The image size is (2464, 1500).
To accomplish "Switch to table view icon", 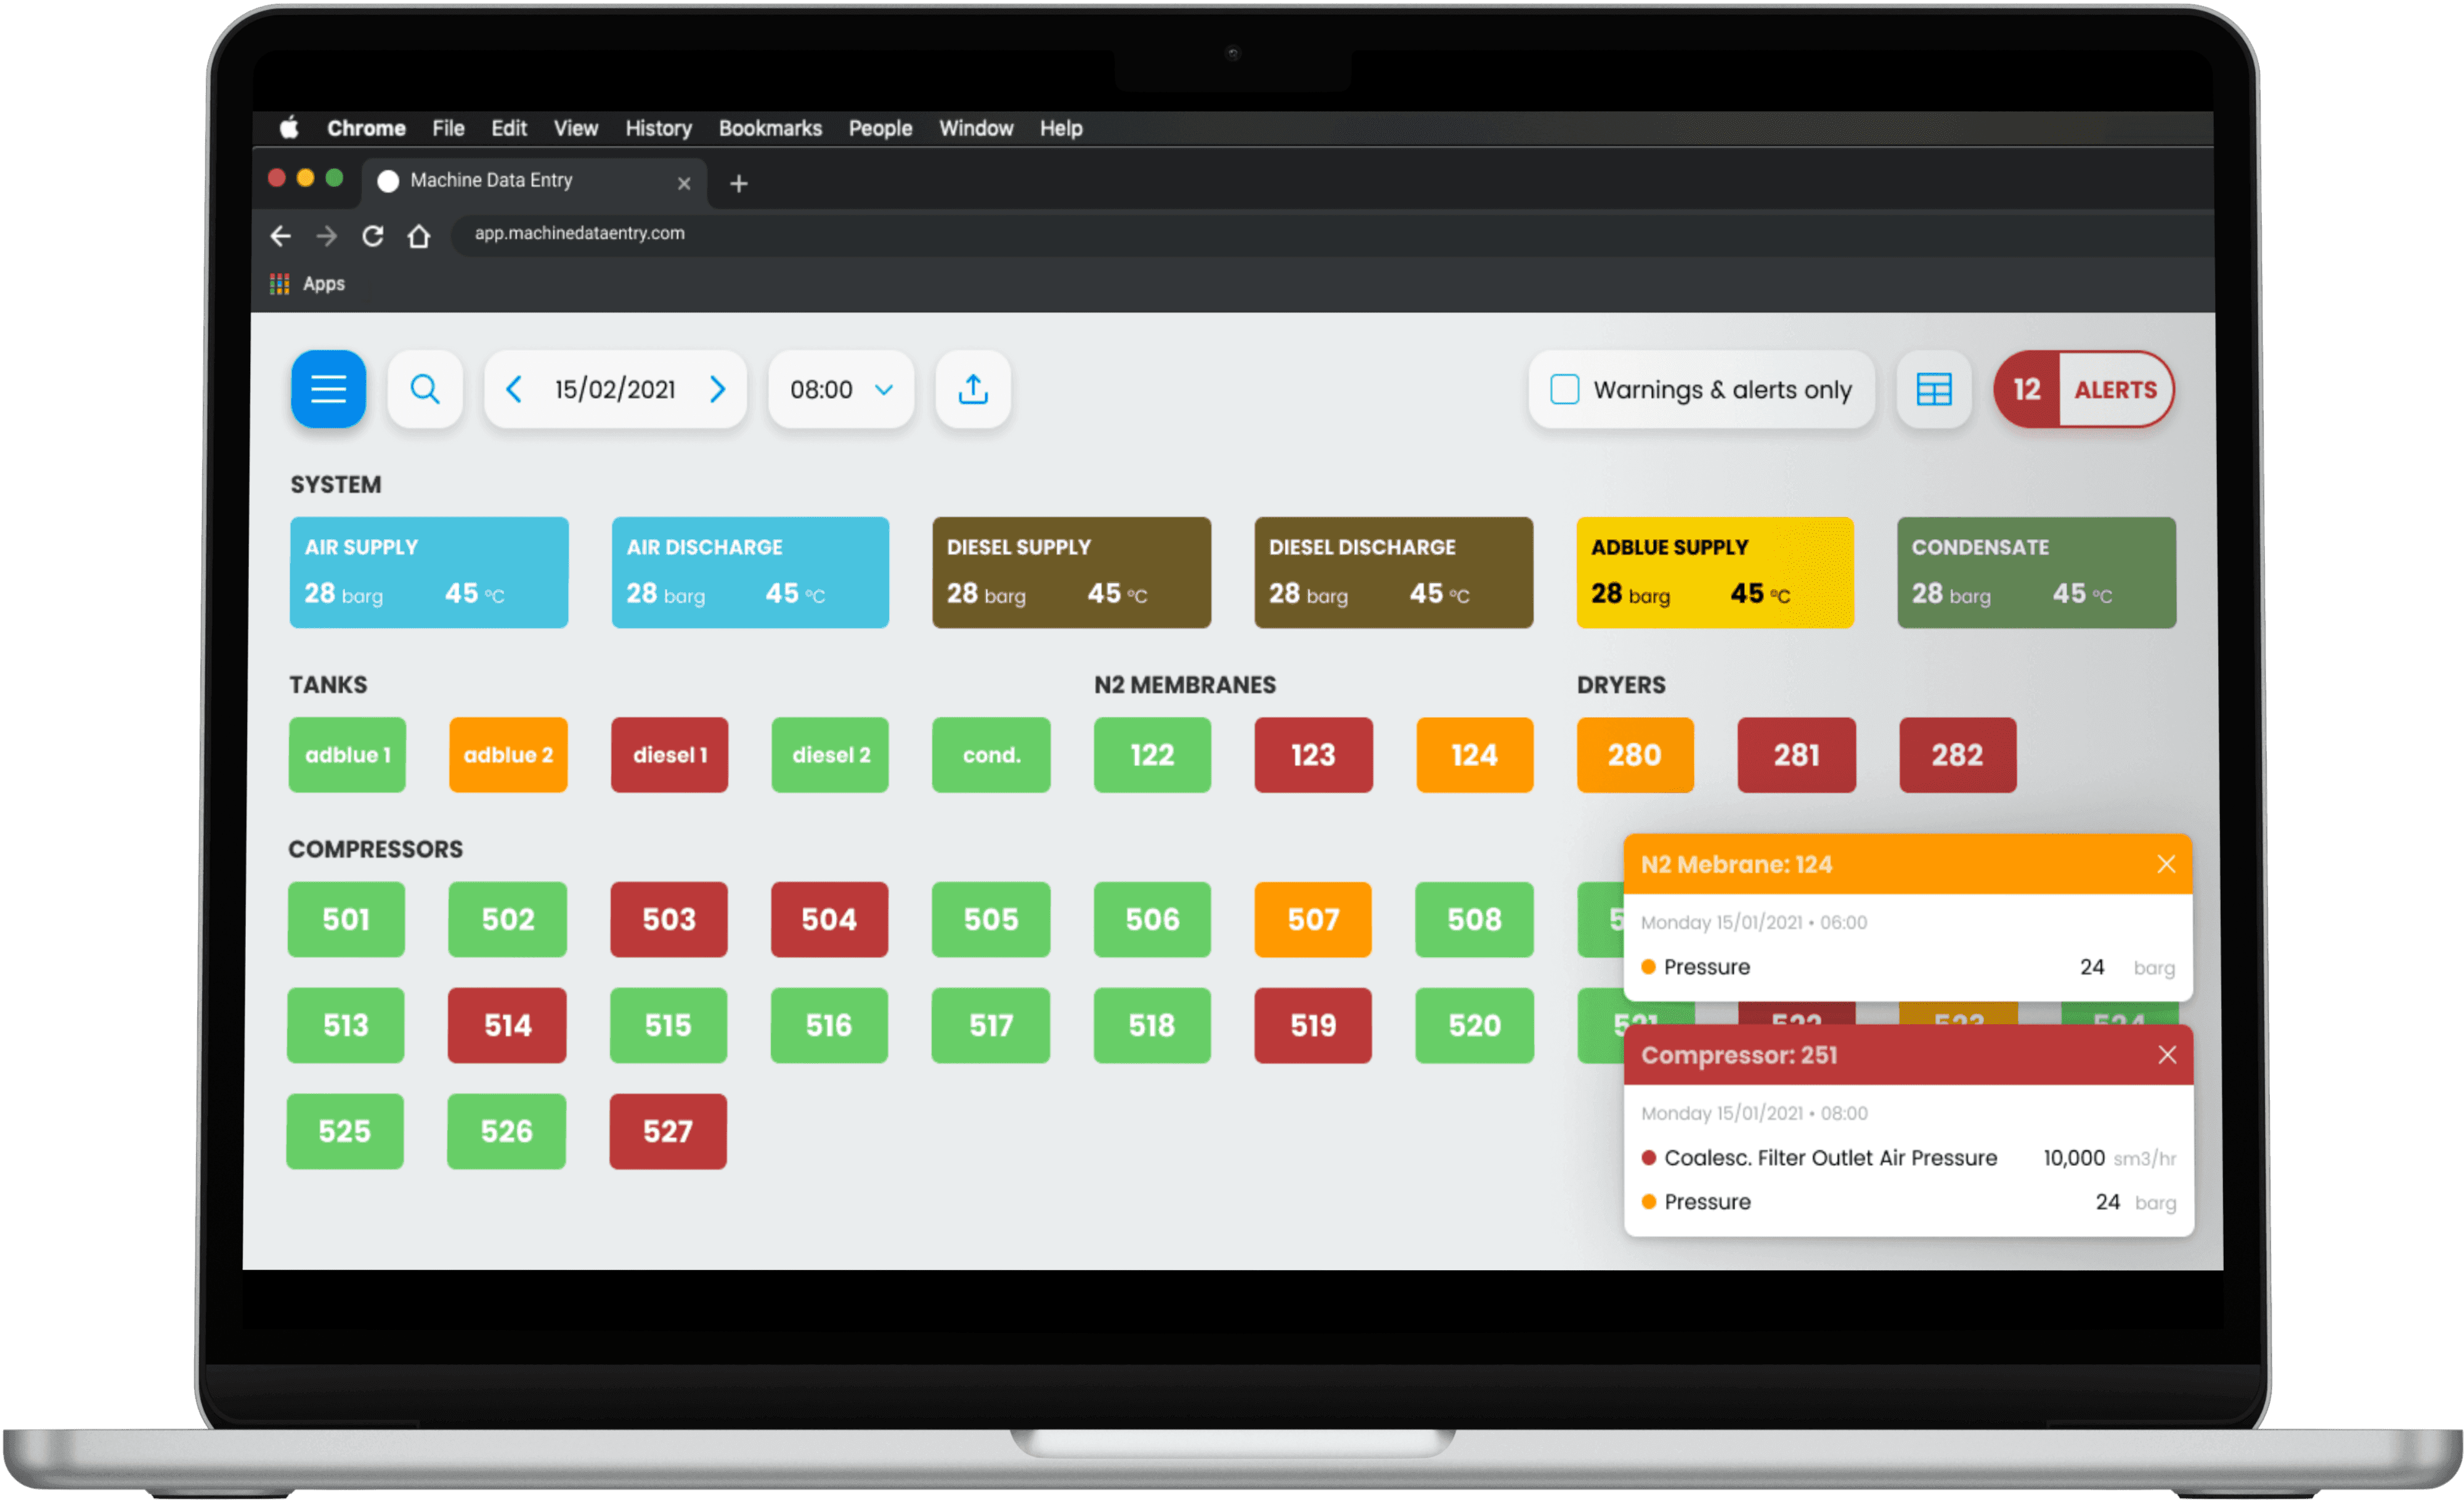I will pos(1933,389).
